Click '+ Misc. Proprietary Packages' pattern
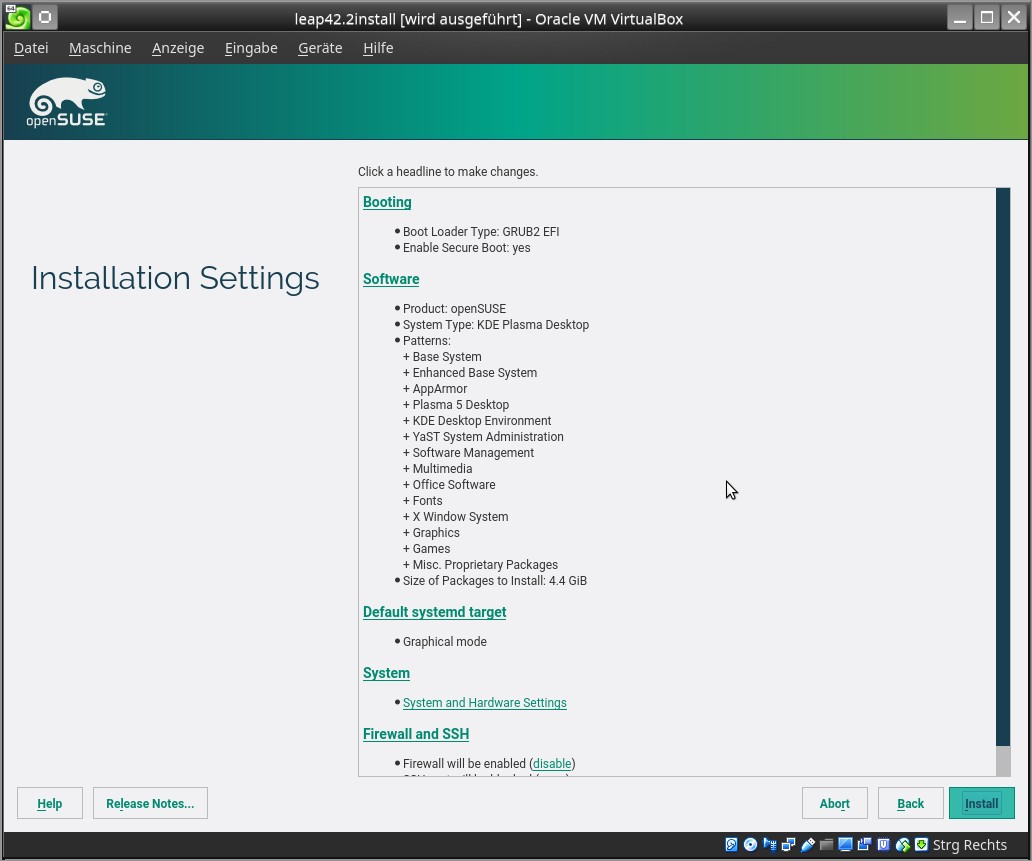 coord(480,565)
